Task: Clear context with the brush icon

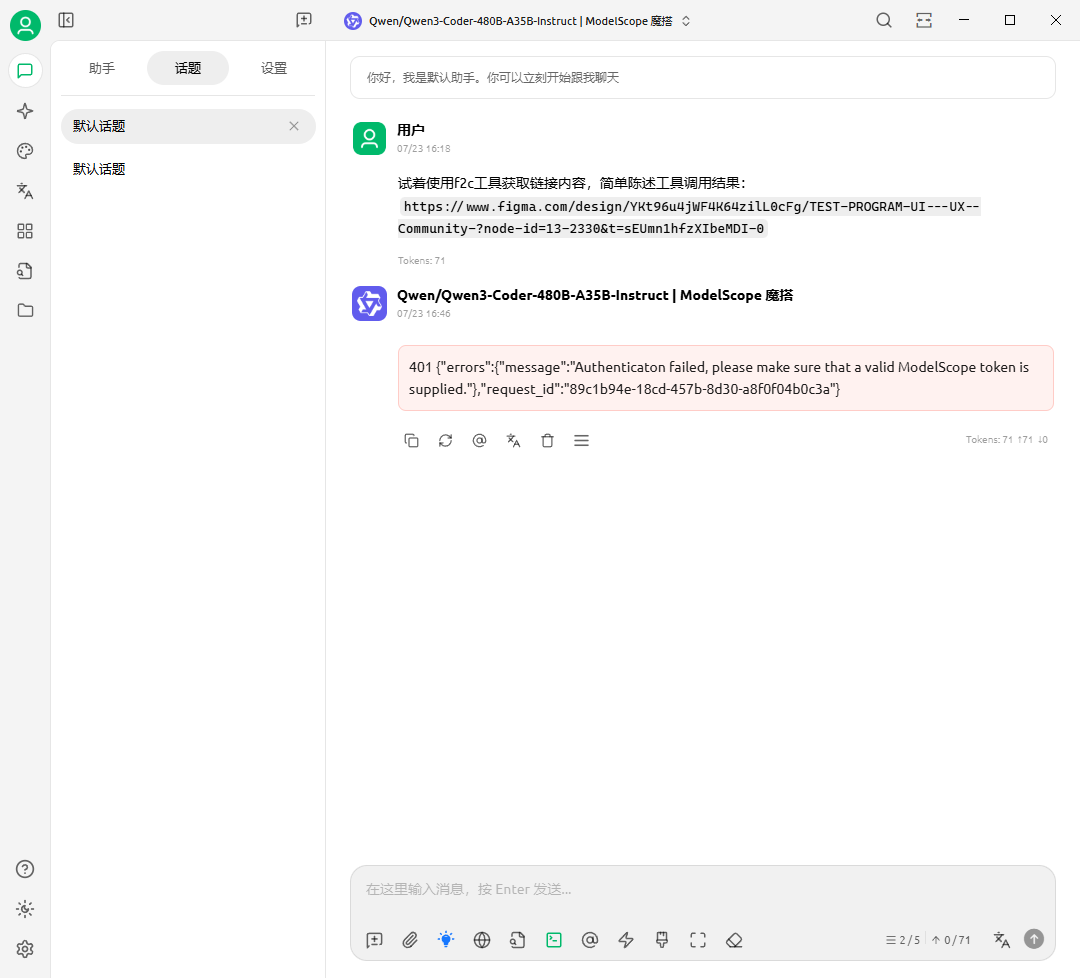Action: pyautogui.click(x=662, y=940)
